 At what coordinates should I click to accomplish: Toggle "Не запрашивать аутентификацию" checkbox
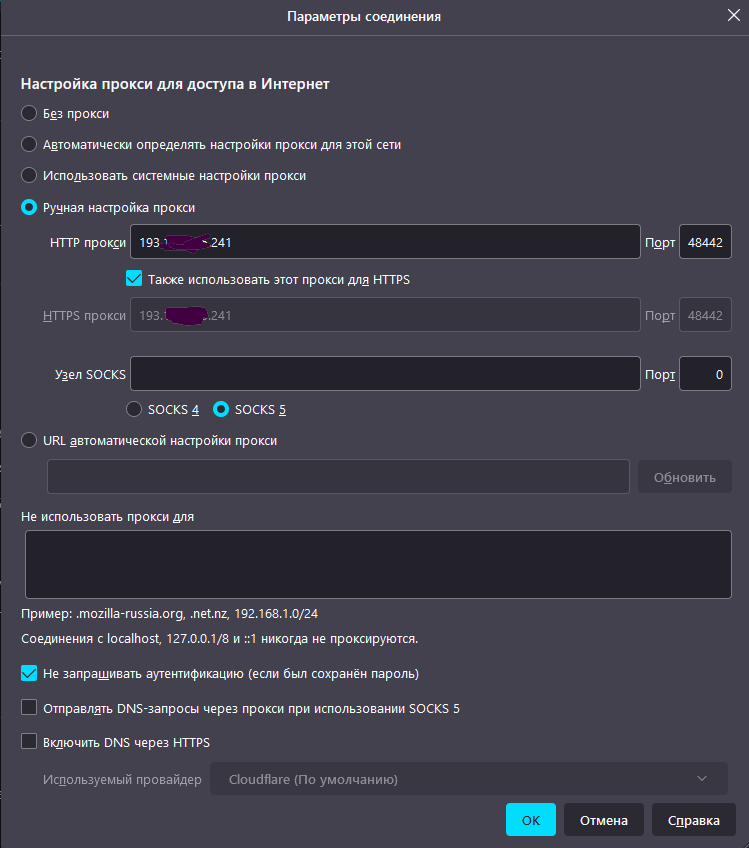pyautogui.click(x=29, y=673)
